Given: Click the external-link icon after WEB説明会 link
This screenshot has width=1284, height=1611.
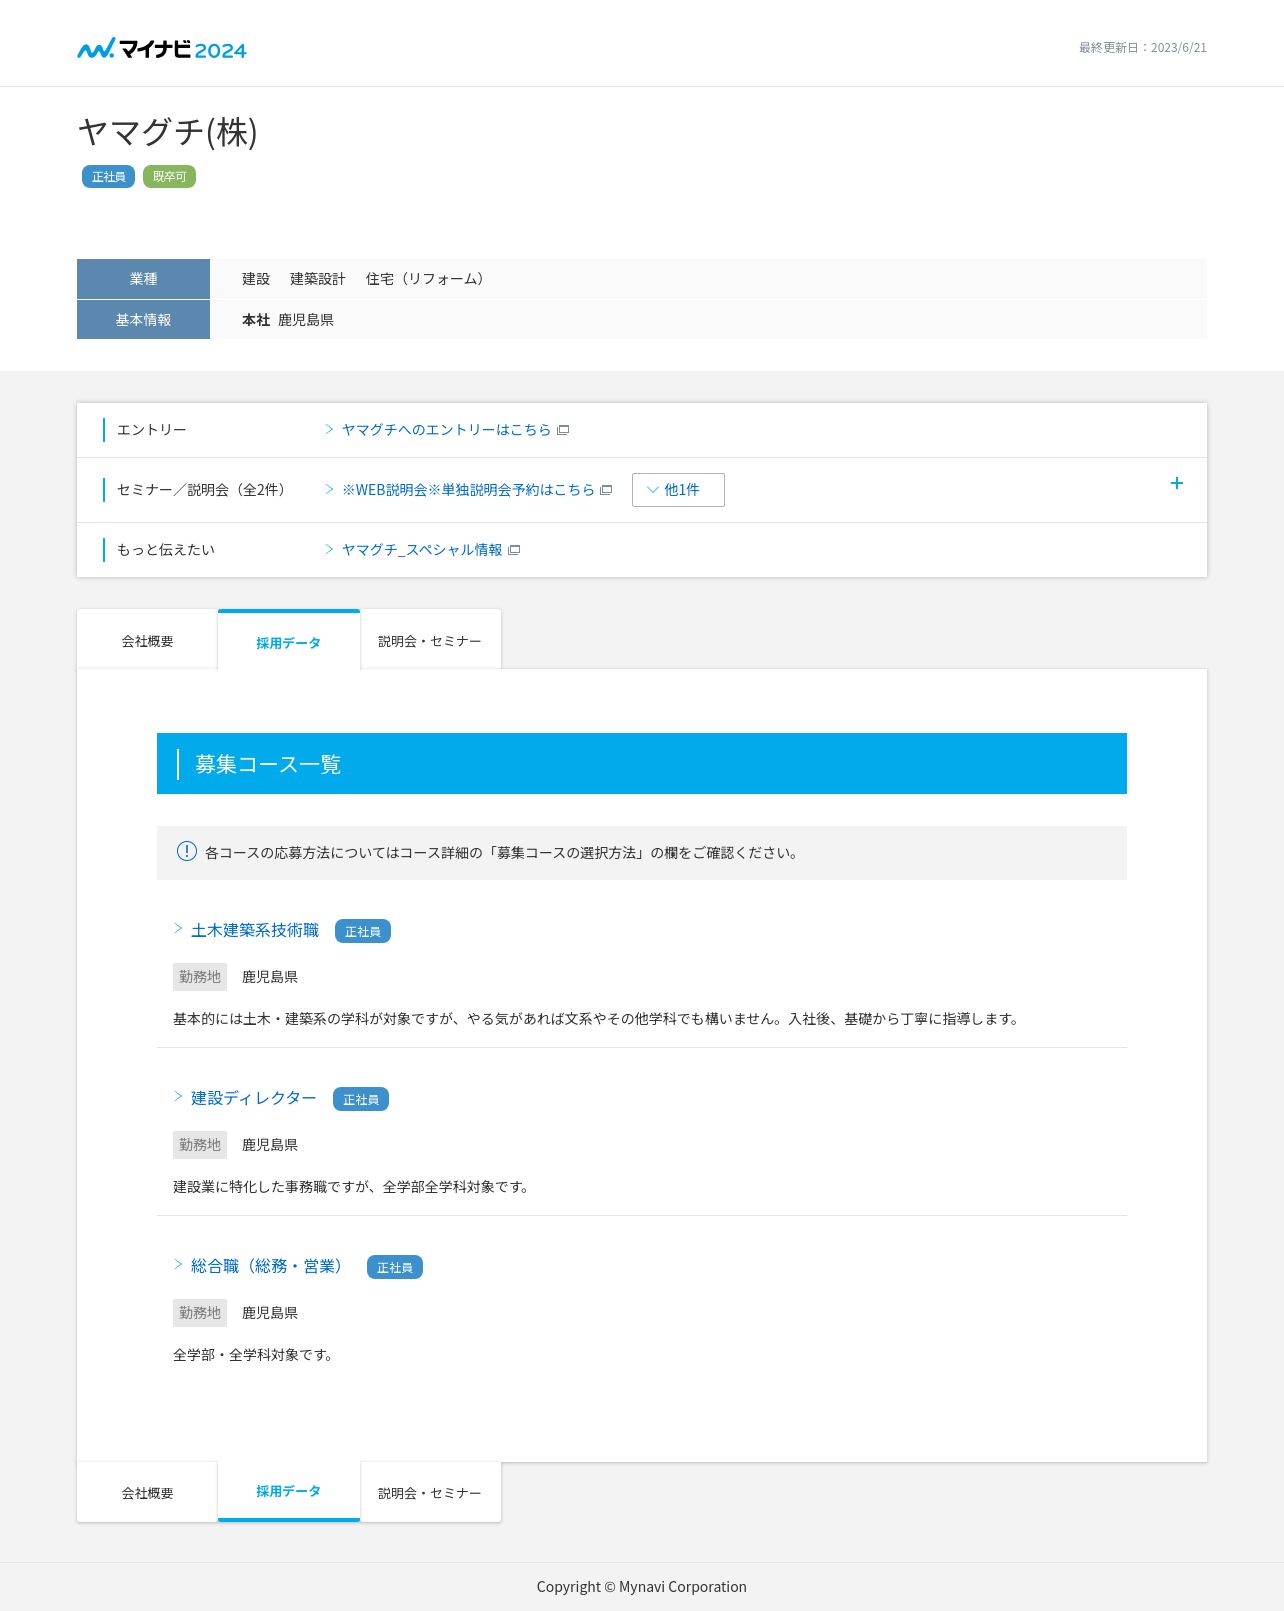Looking at the screenshot, I should click(606, 490).
